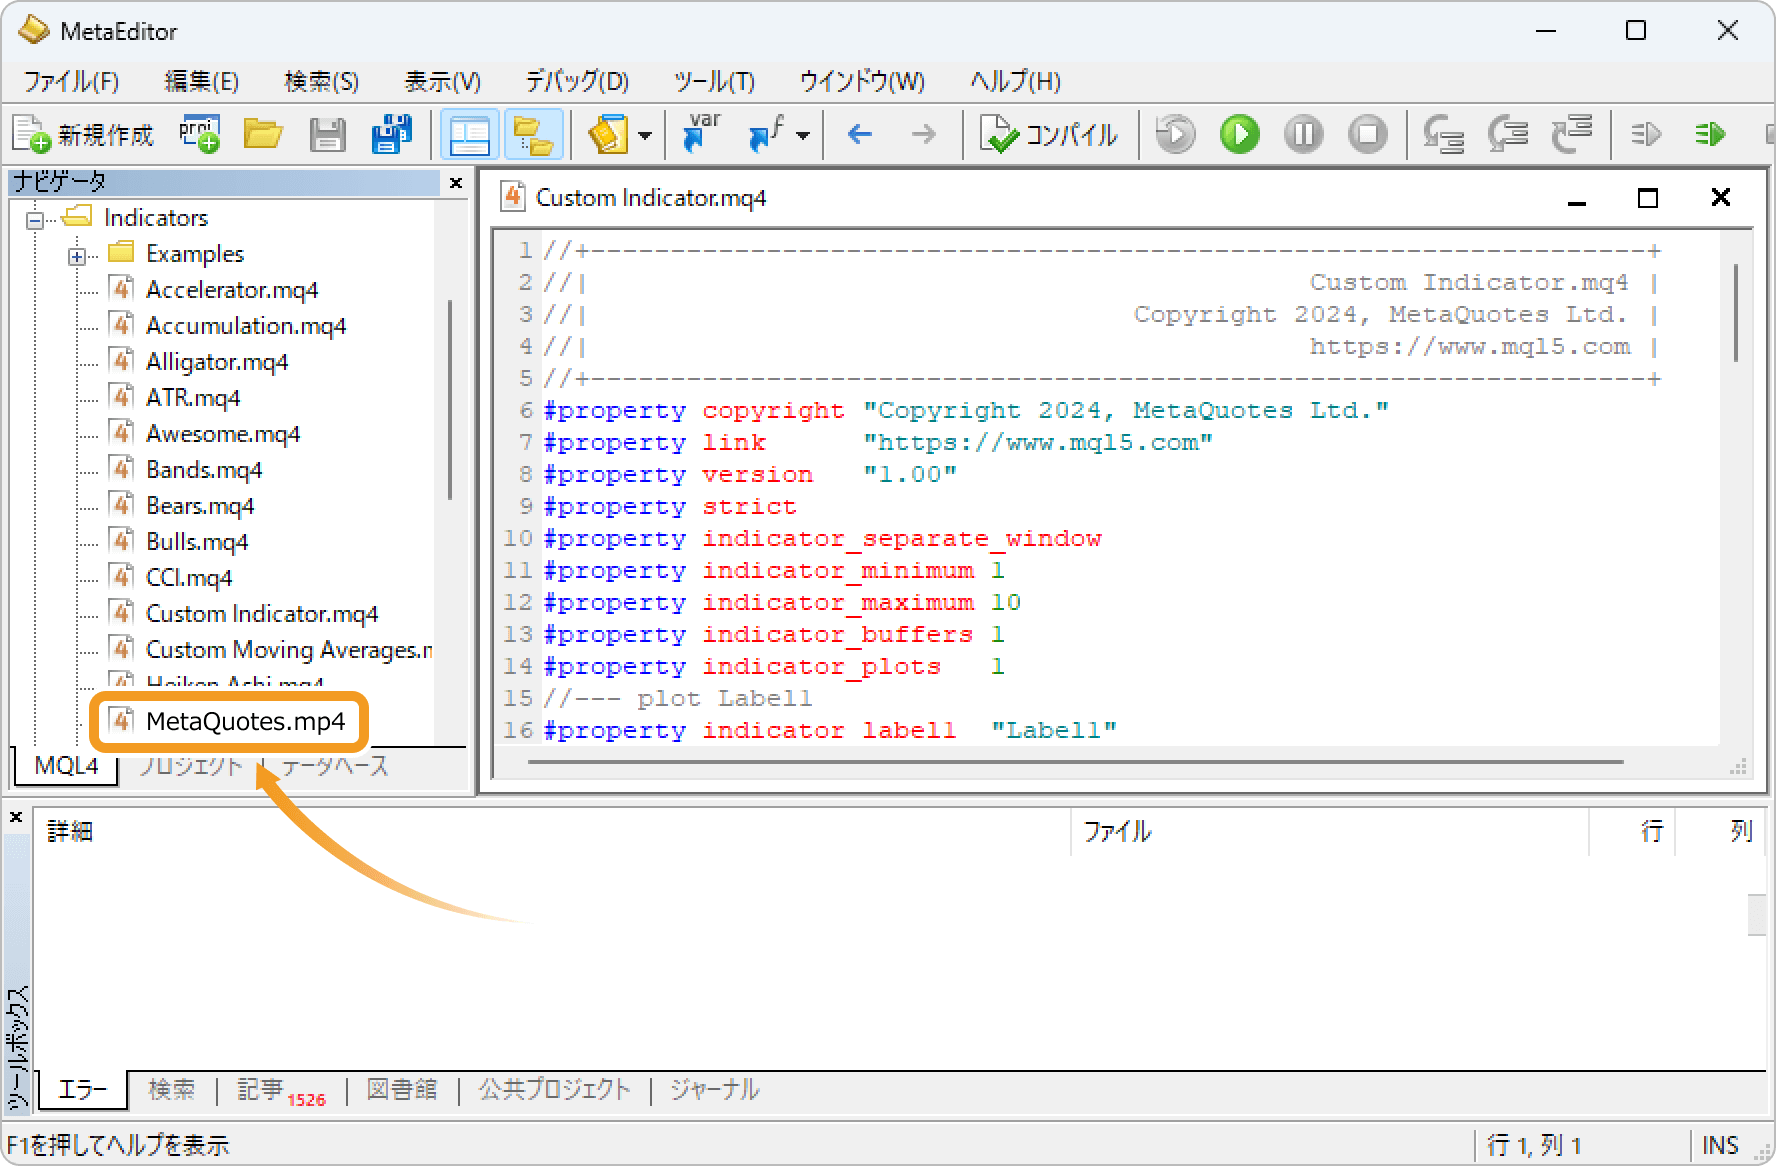
Task: Click the New (新規作成) toolbar button
Action: click(x=83, y=135)
